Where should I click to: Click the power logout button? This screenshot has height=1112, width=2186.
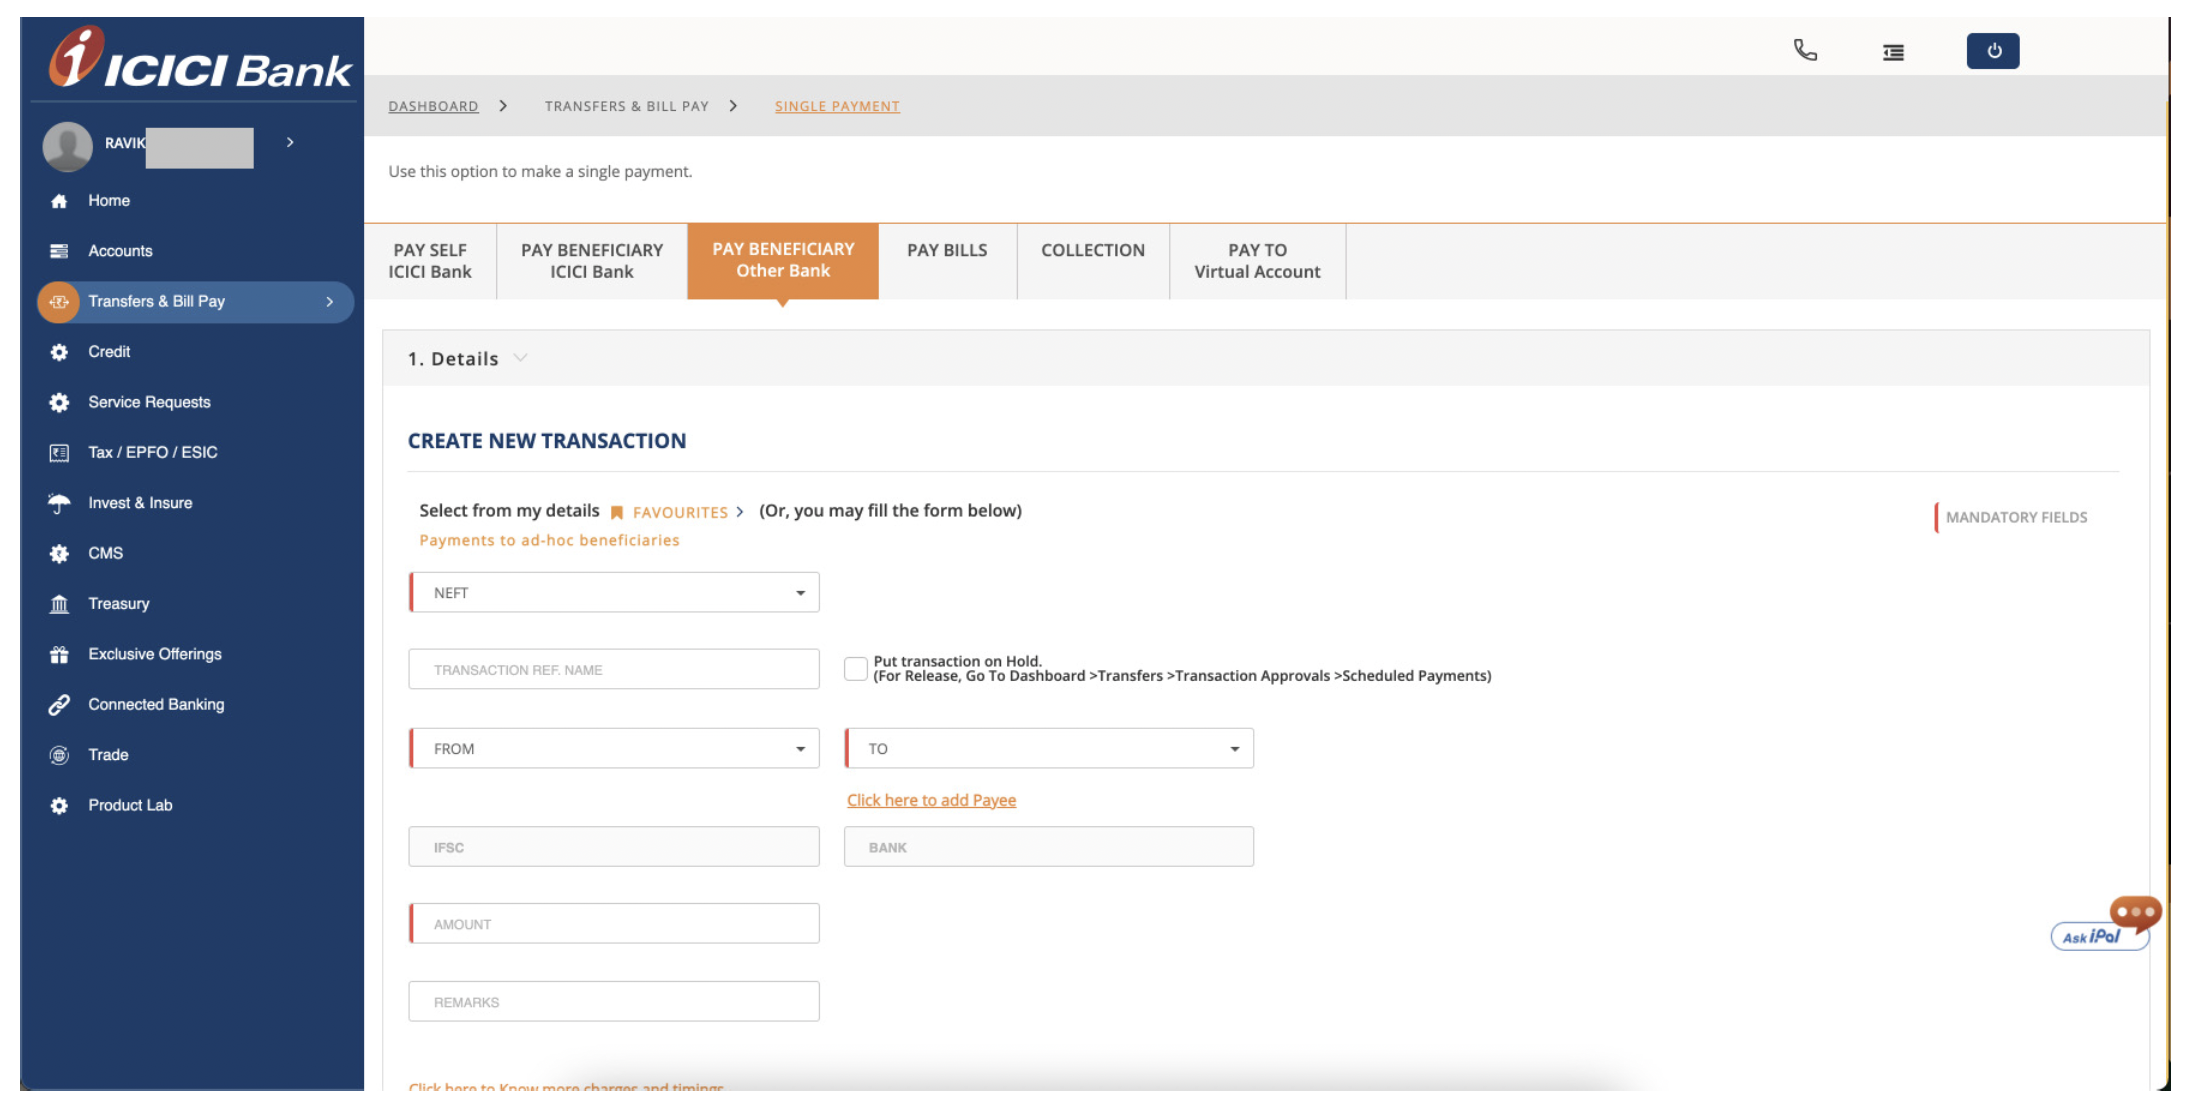[1992, 51]
